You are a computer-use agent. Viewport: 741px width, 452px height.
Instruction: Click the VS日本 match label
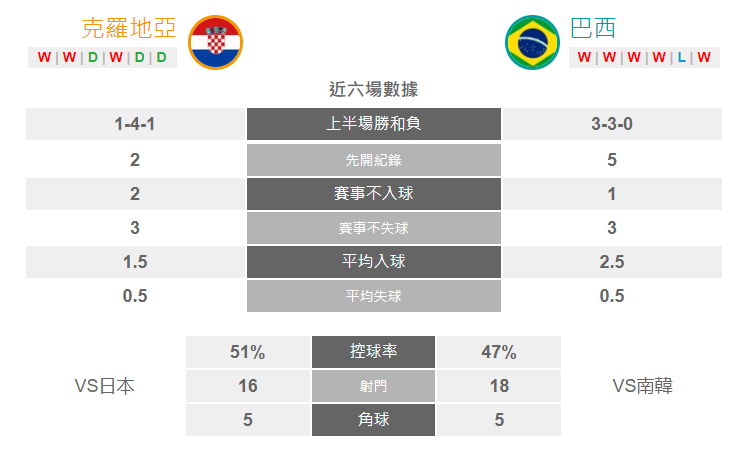click(x=104, y=386)
